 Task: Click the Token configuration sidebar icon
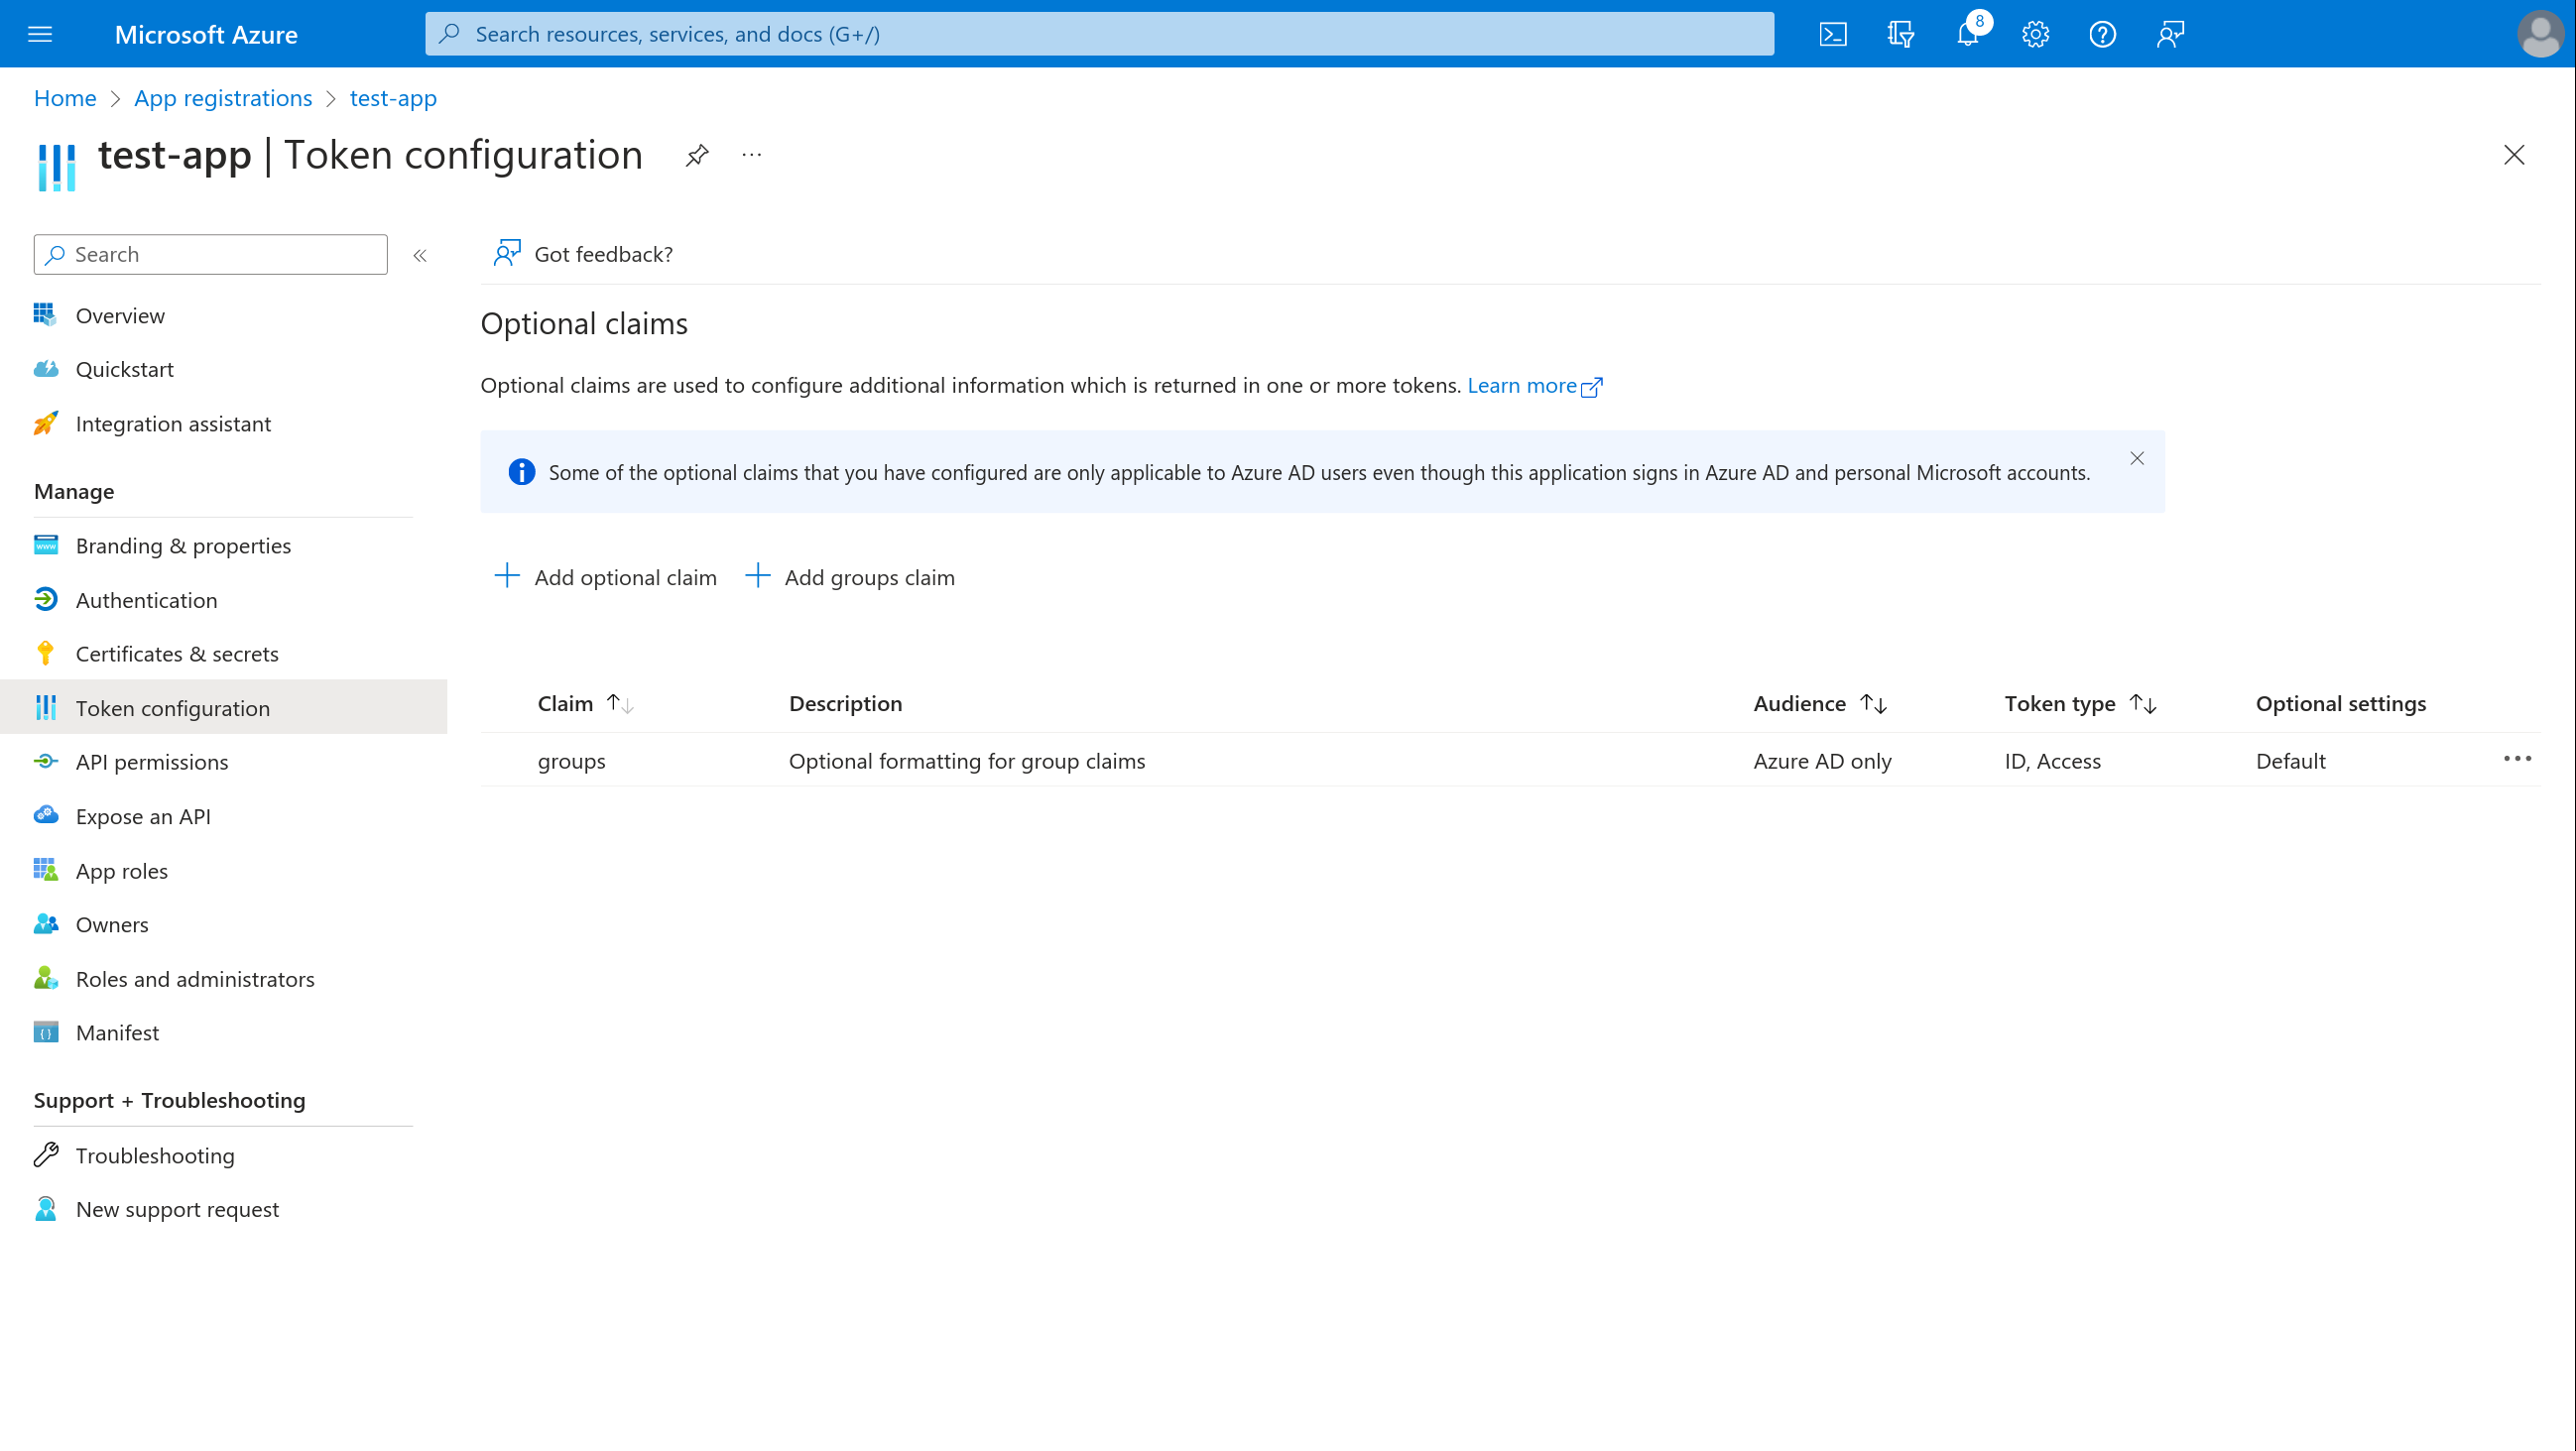point(46,706)
